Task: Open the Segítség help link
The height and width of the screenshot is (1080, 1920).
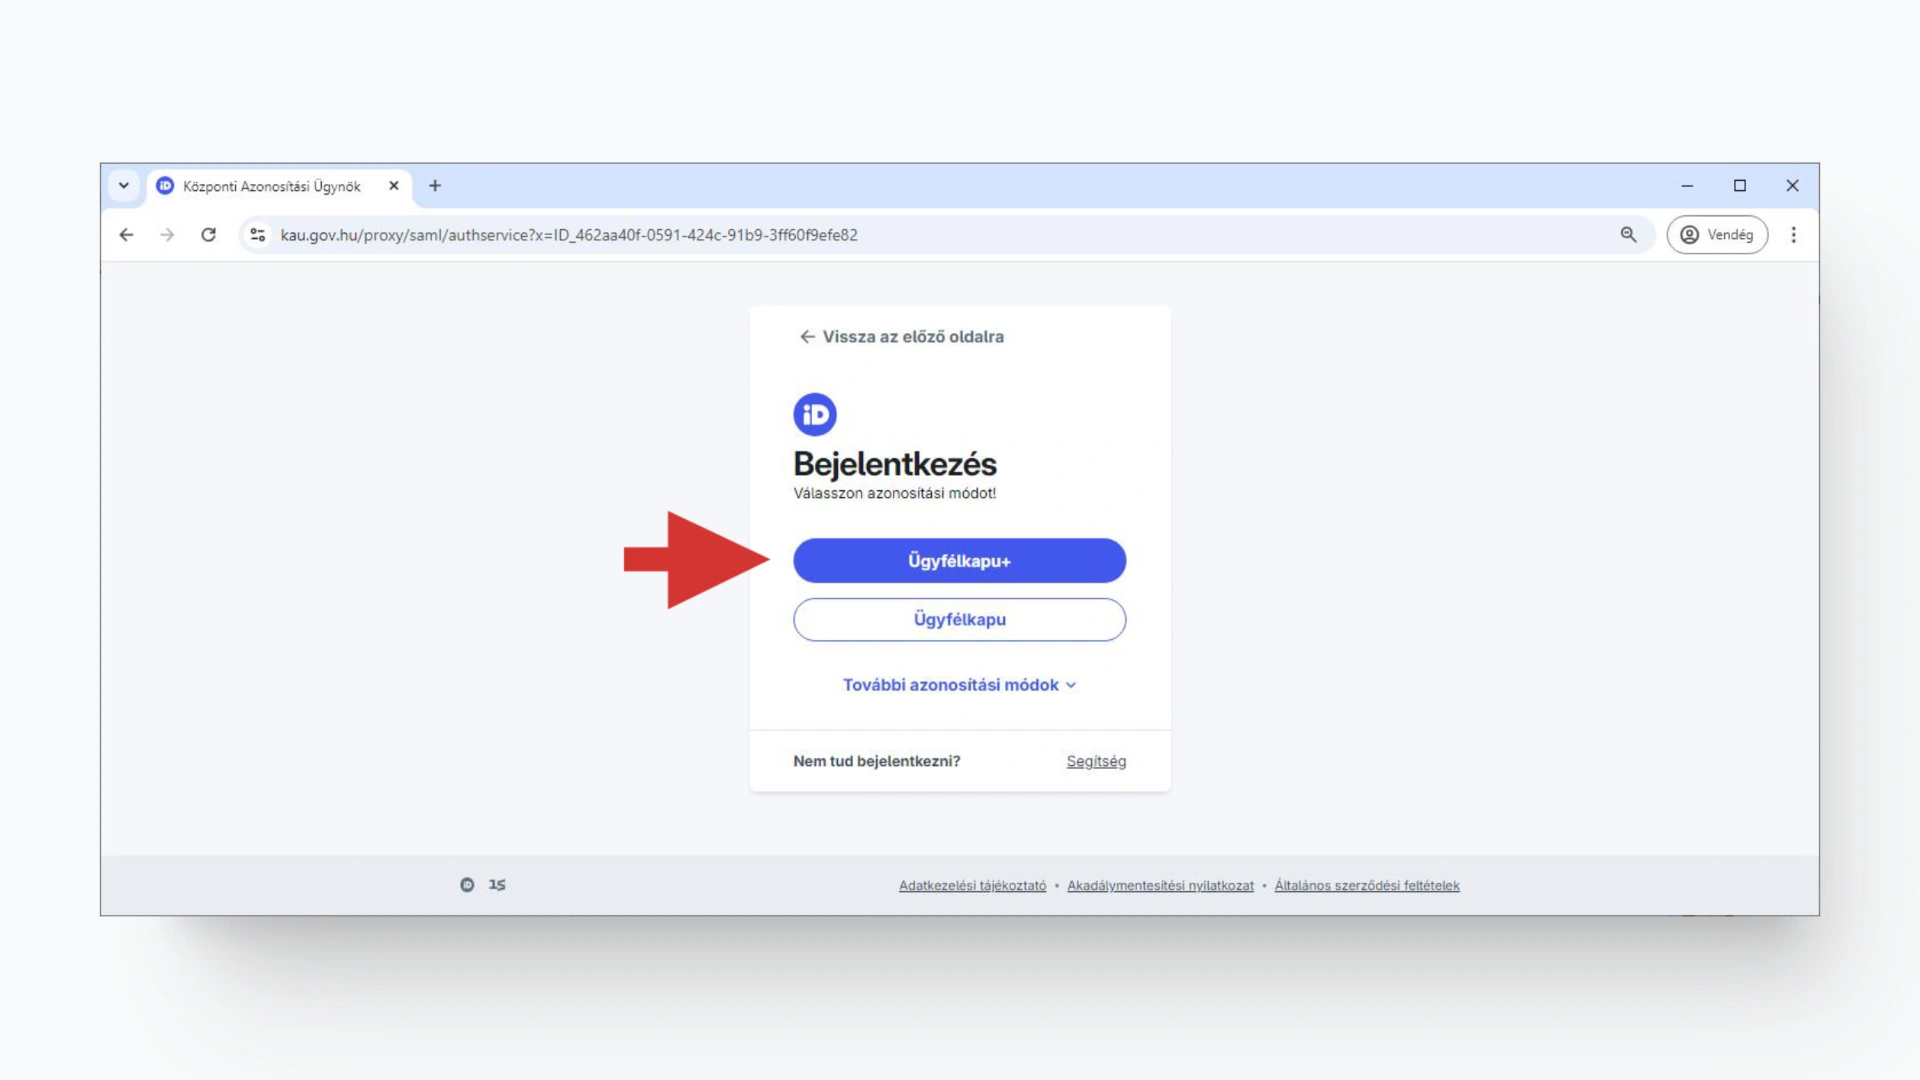Action: (1096, 762)
